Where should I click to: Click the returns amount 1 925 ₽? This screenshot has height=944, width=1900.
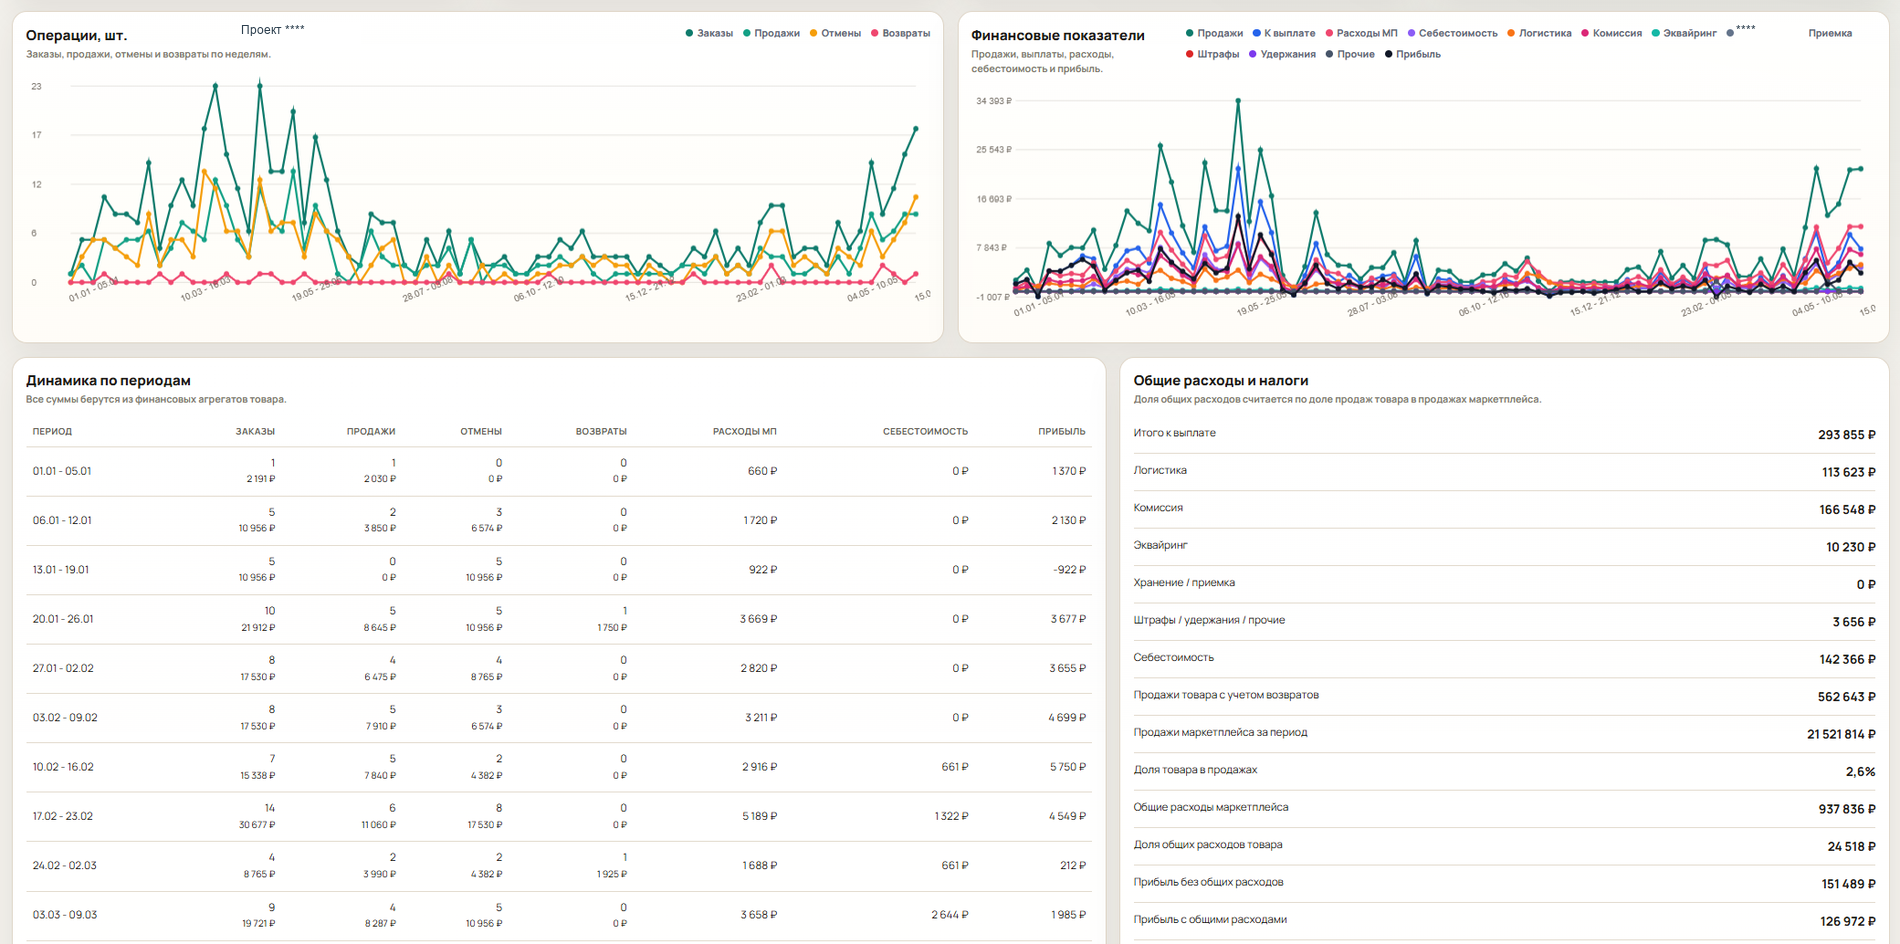pyautogui.click(x=612, y=874)
